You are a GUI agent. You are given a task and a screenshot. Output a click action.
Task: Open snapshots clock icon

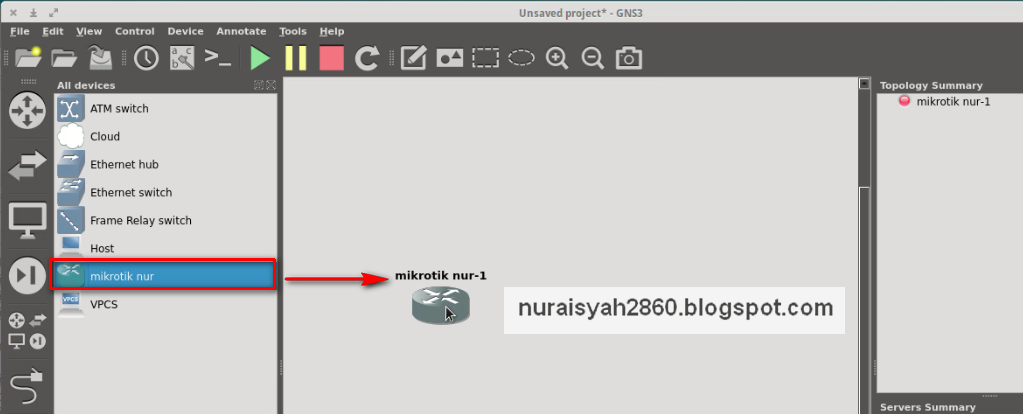click(x=146, y=58)
